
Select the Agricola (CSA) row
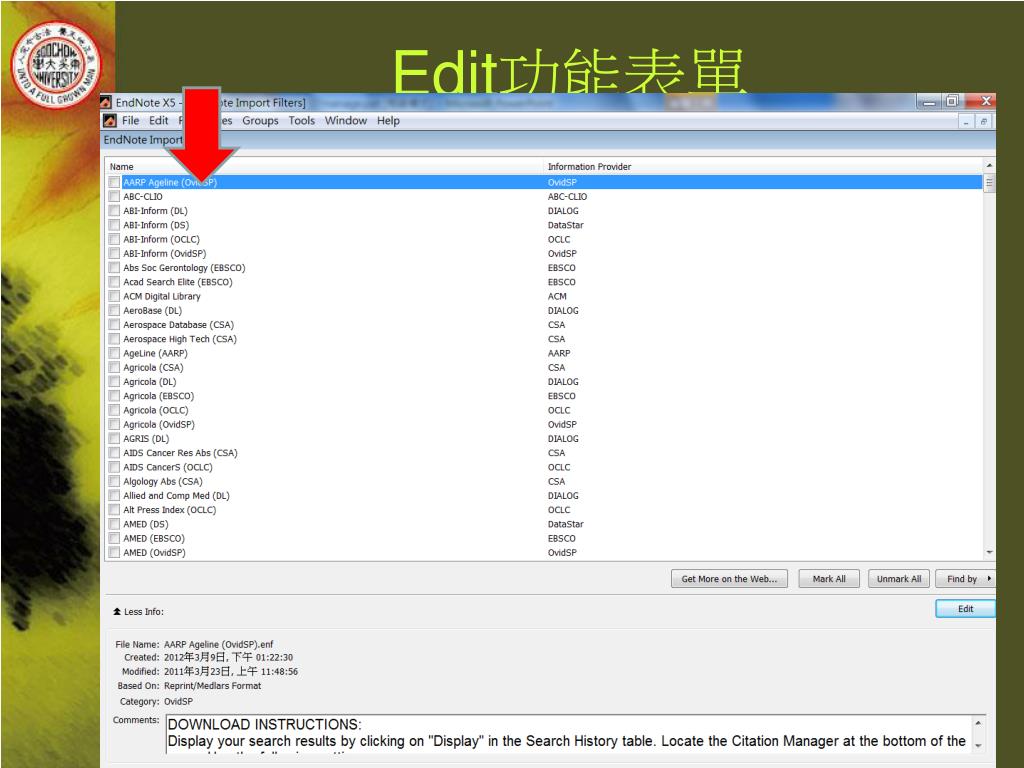coord(545,368)
